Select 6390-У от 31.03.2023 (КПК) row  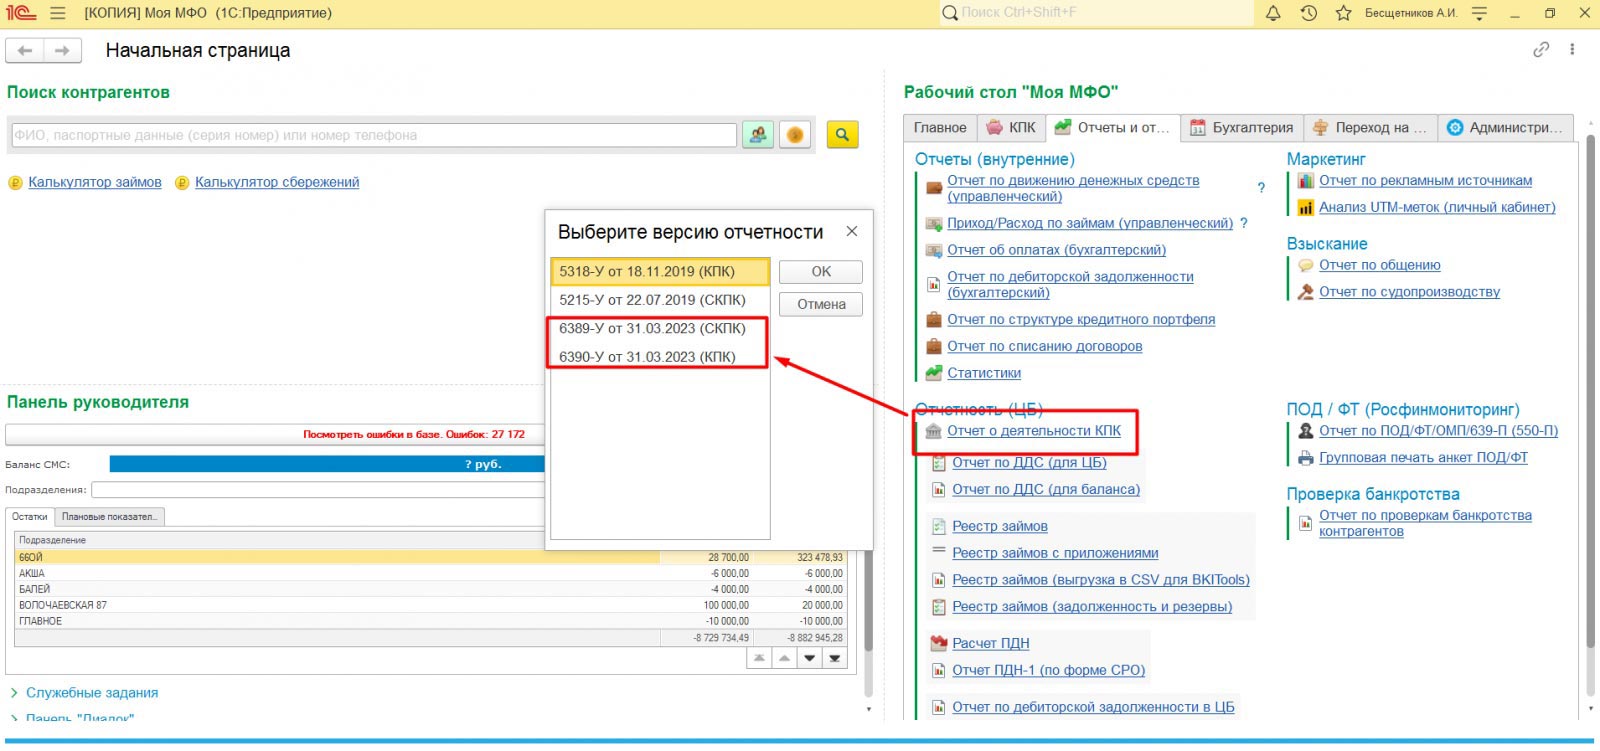pos(660,356)
